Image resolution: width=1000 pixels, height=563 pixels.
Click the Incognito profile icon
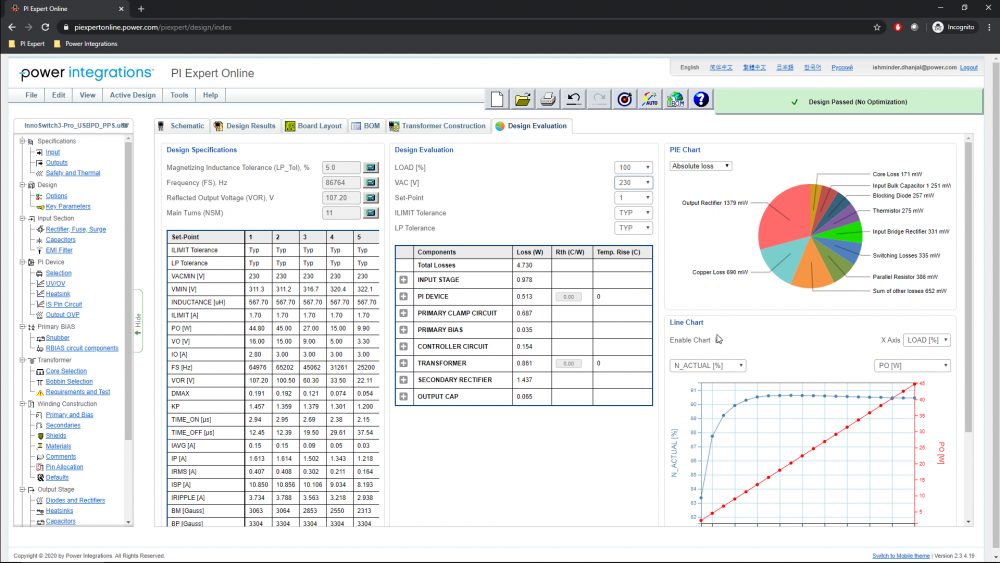coord(938,27)
